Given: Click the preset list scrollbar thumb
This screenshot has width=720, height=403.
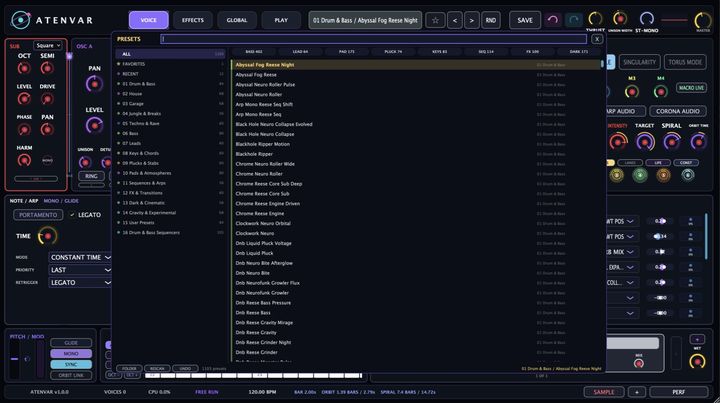Looking at the screenshot, I should pos(602,64).
